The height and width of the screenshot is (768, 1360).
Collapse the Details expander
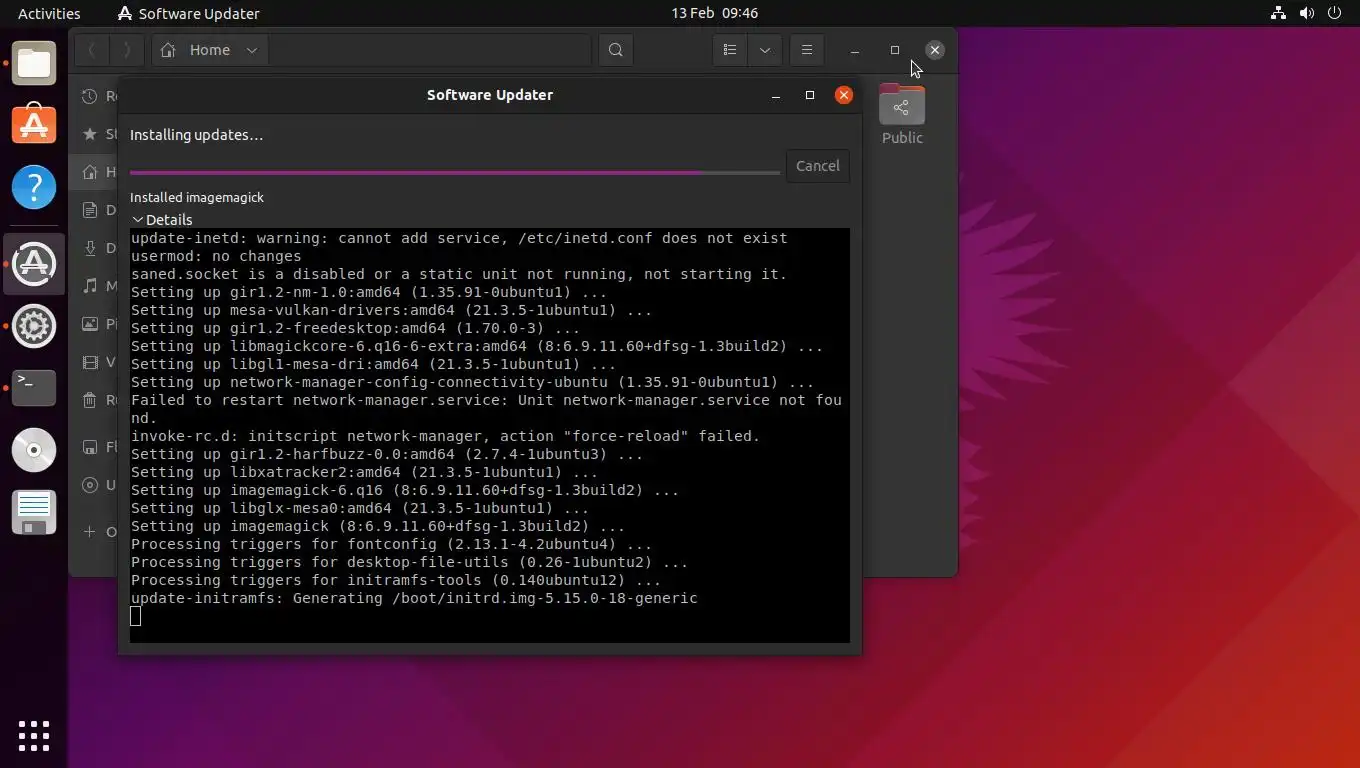point(161,220)
